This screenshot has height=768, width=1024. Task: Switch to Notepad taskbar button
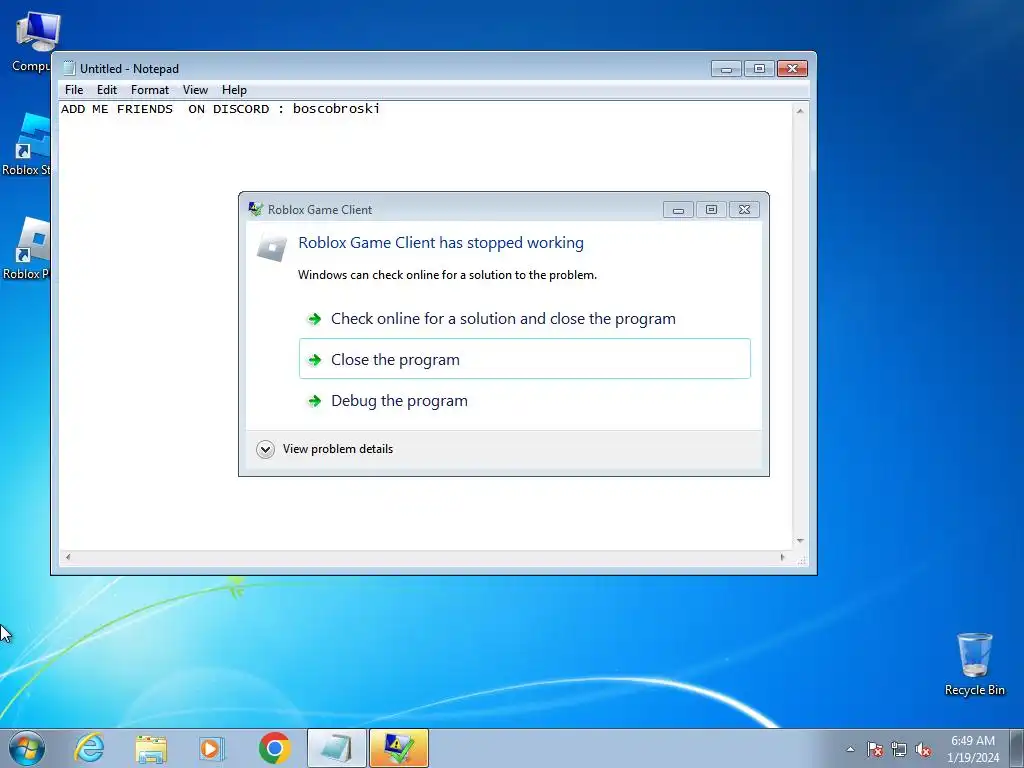coord(336,748)
